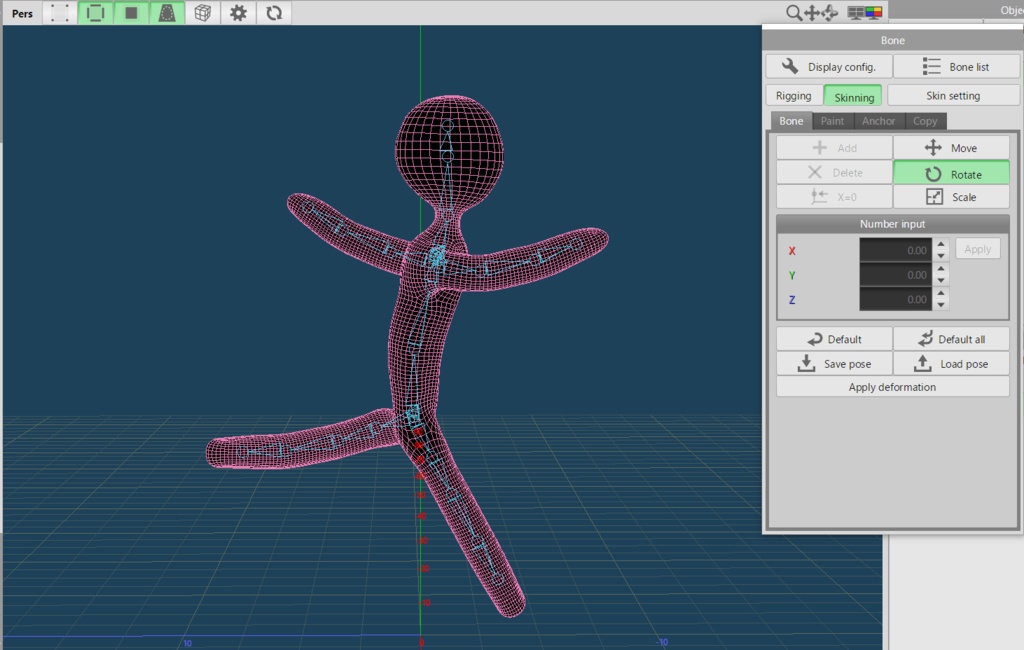Click Apply deformation
This screenshot has width=1024, height=650.
click(892, 387)
